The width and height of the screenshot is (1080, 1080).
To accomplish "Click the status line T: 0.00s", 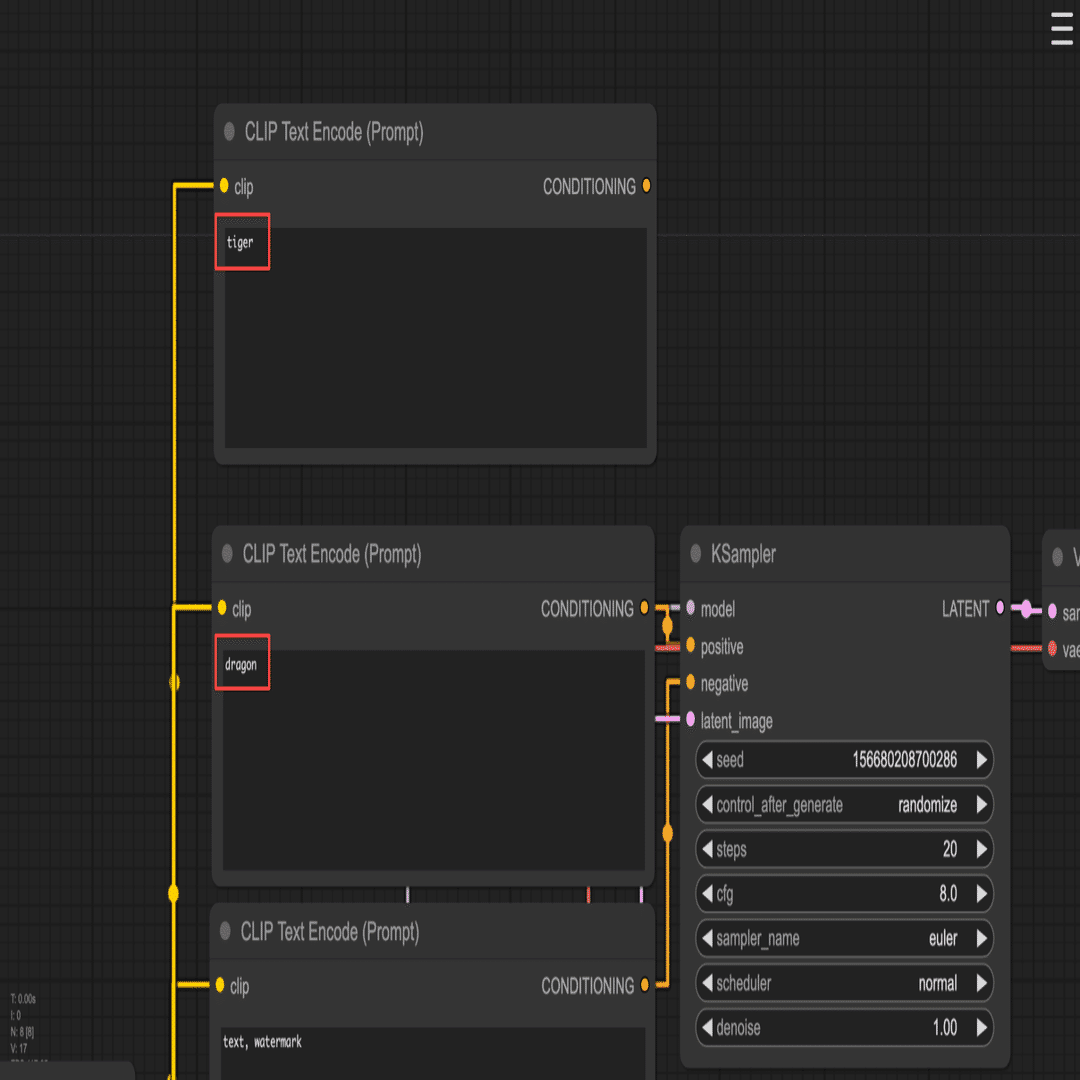I will click(23, 999).
